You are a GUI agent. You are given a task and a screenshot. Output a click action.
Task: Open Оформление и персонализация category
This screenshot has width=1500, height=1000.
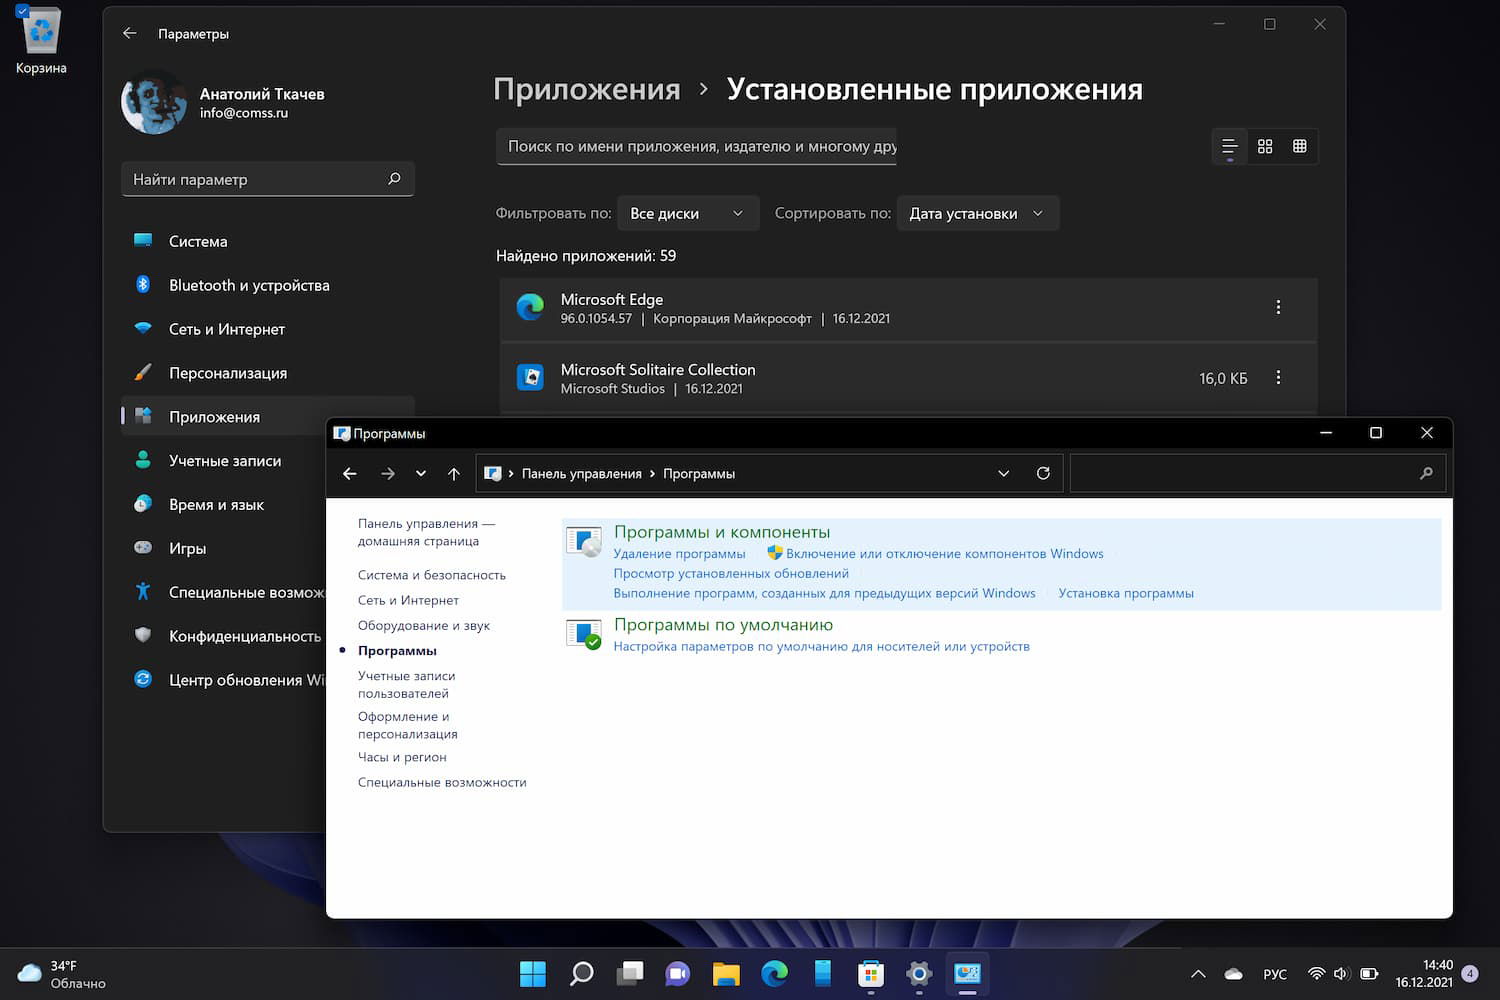(408, 725)
